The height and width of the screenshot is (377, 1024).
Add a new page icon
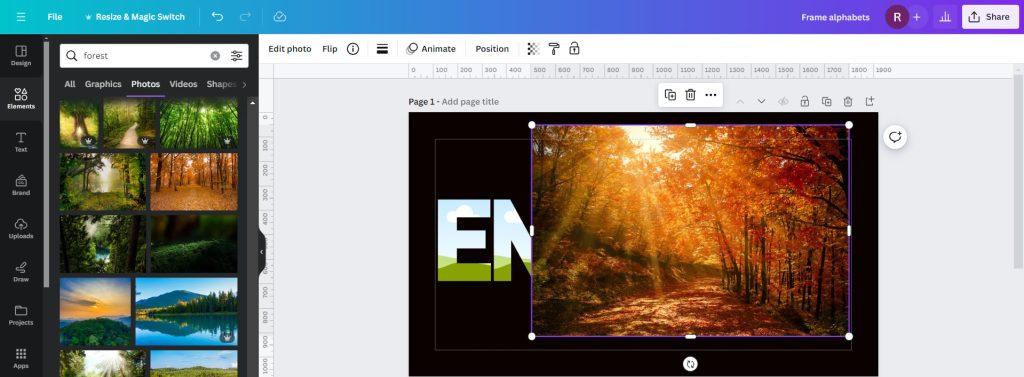pyautogui.click(x=869, y=102)
